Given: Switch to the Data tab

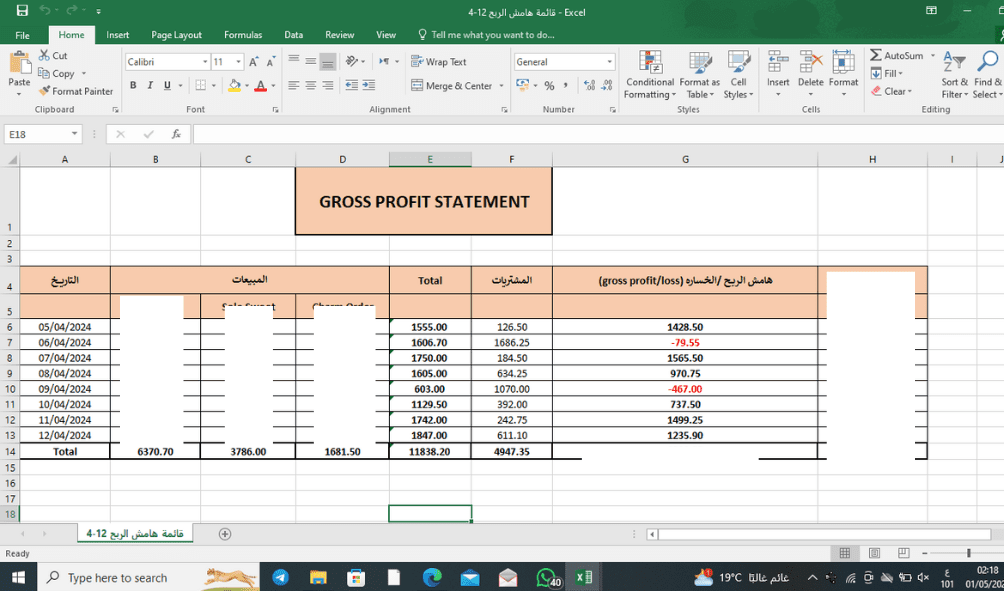Looking at the screenshot, I should click(x=294, y=35).
